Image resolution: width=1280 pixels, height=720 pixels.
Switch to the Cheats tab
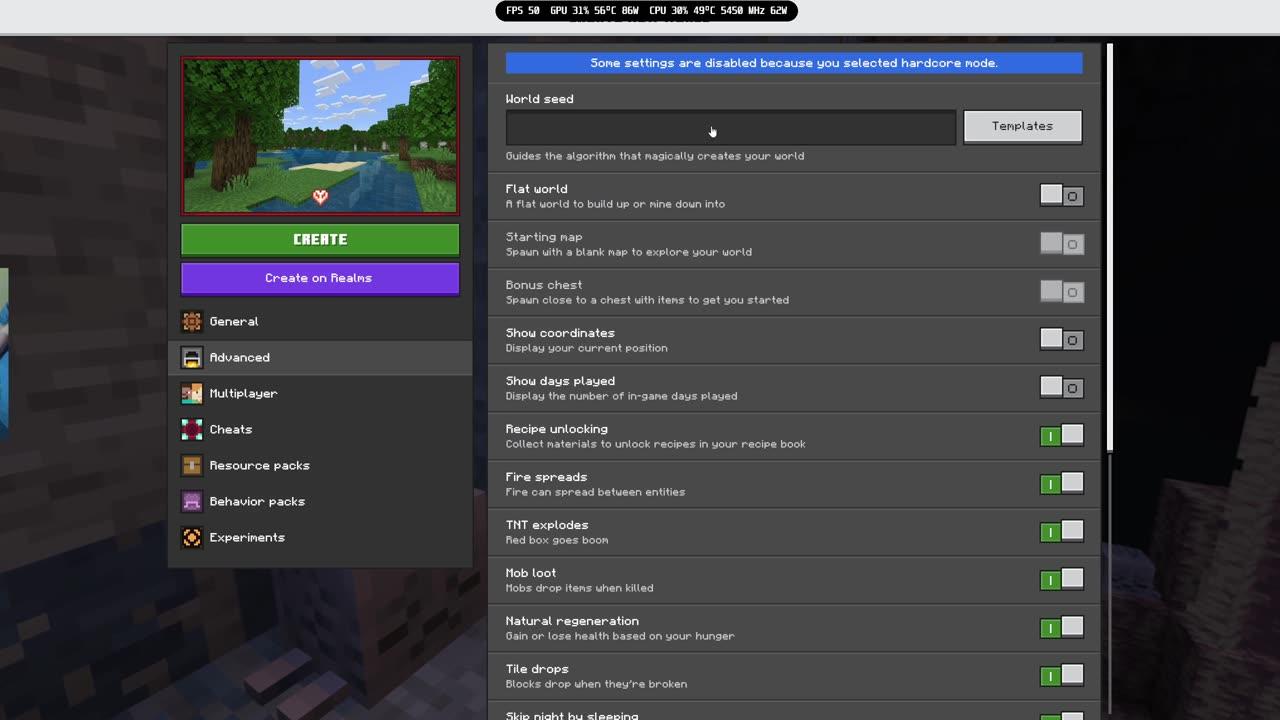[x=320, y=429]
